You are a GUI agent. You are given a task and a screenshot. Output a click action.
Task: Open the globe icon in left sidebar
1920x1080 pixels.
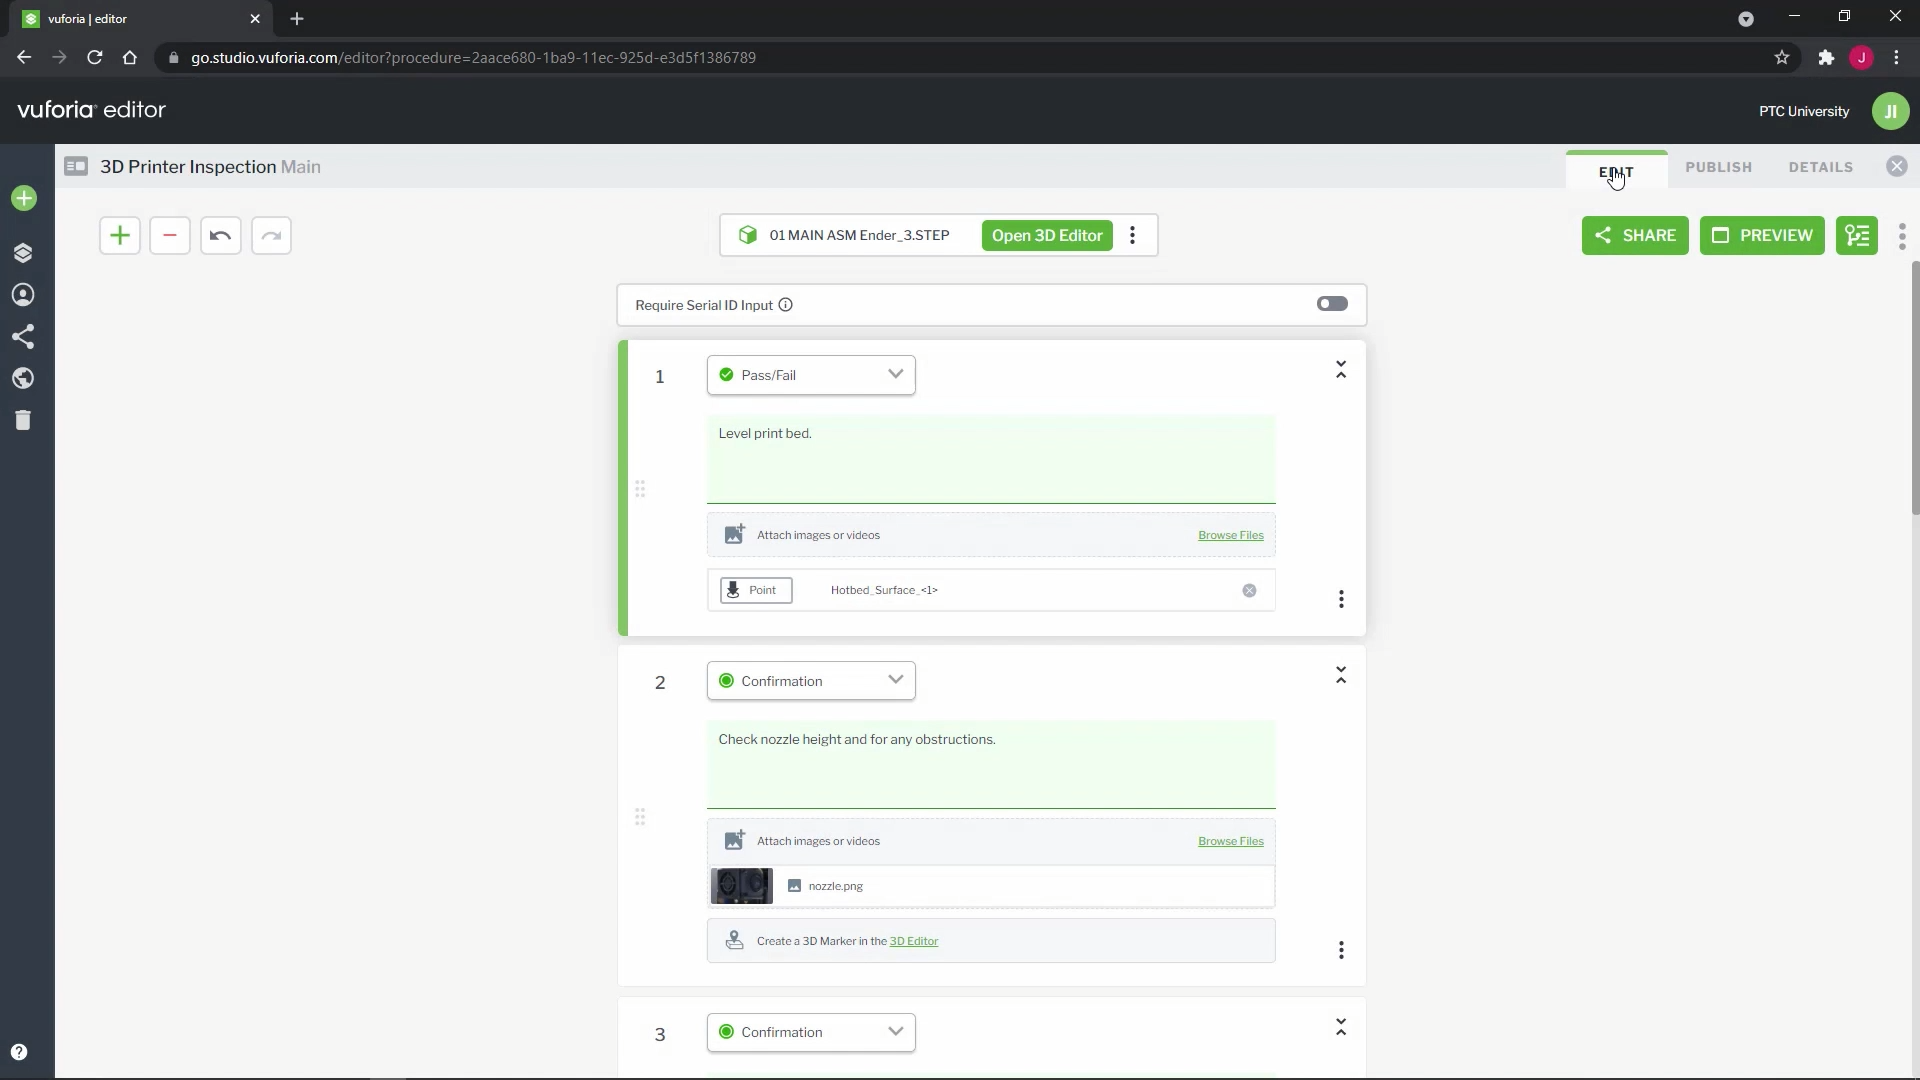pos(23,378)
